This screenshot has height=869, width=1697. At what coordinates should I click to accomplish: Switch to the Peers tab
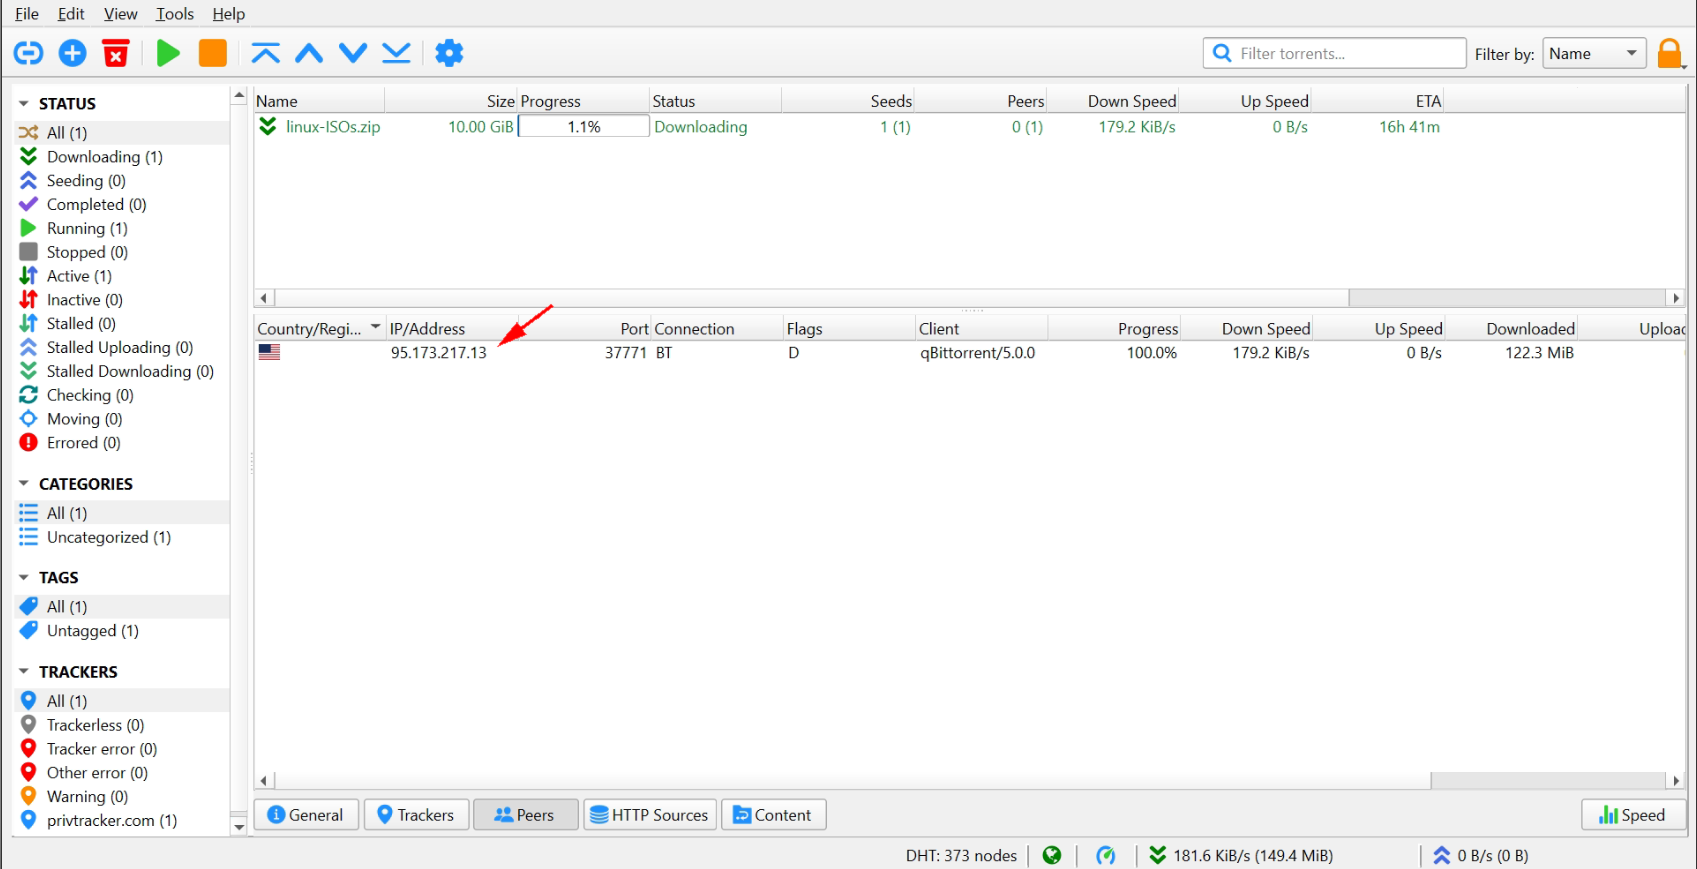(x=526, y=815)
